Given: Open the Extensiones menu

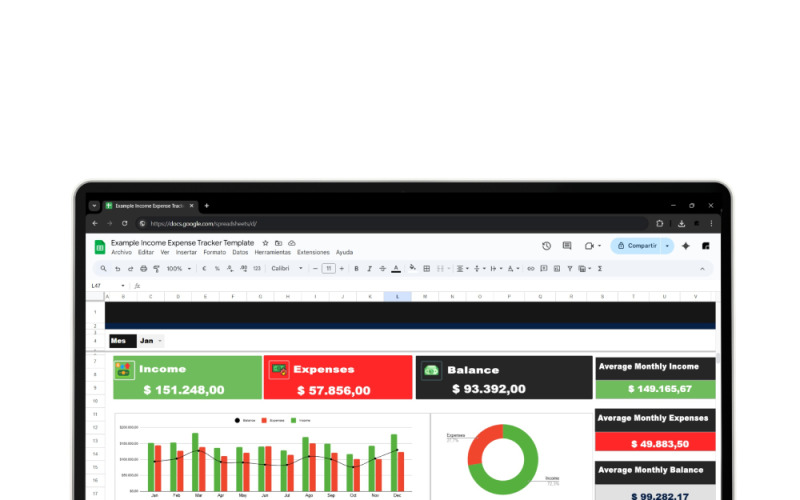Looking at the screenshot, I should click(313, 253).
